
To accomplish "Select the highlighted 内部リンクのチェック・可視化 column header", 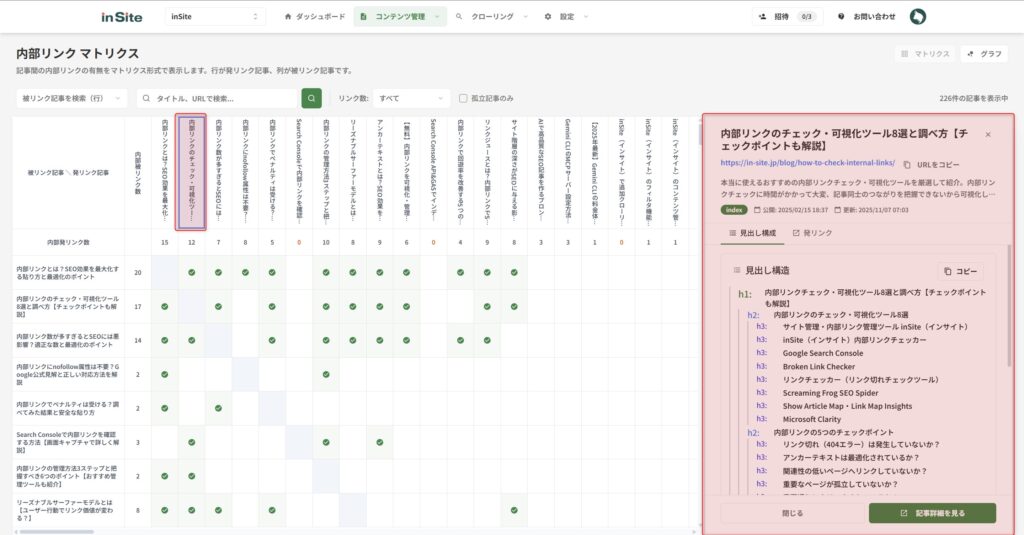I will point(191,172).
